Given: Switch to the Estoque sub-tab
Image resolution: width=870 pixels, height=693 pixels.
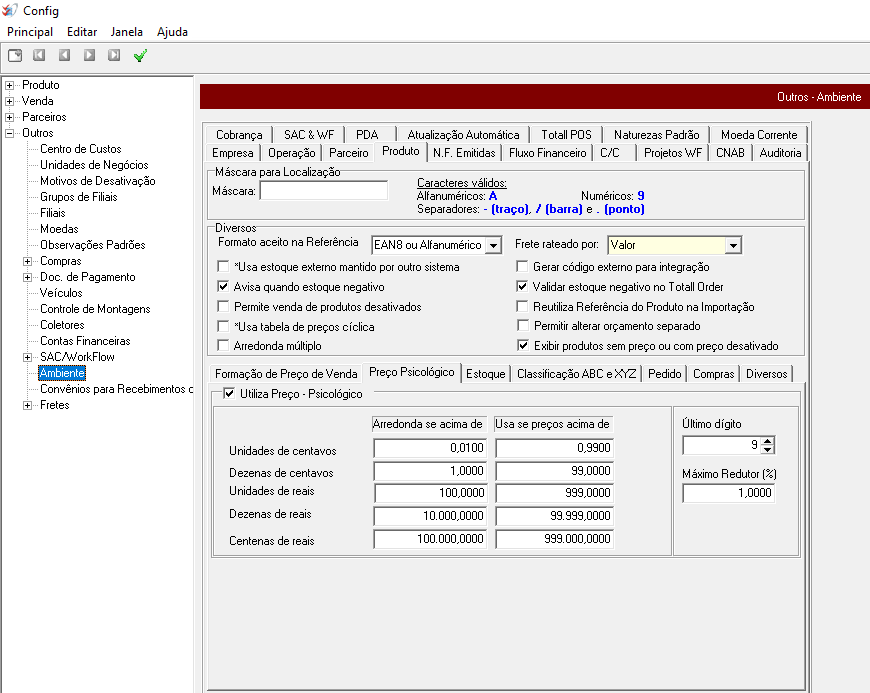Looking at the screenshot, I should (x=485, y=374).
